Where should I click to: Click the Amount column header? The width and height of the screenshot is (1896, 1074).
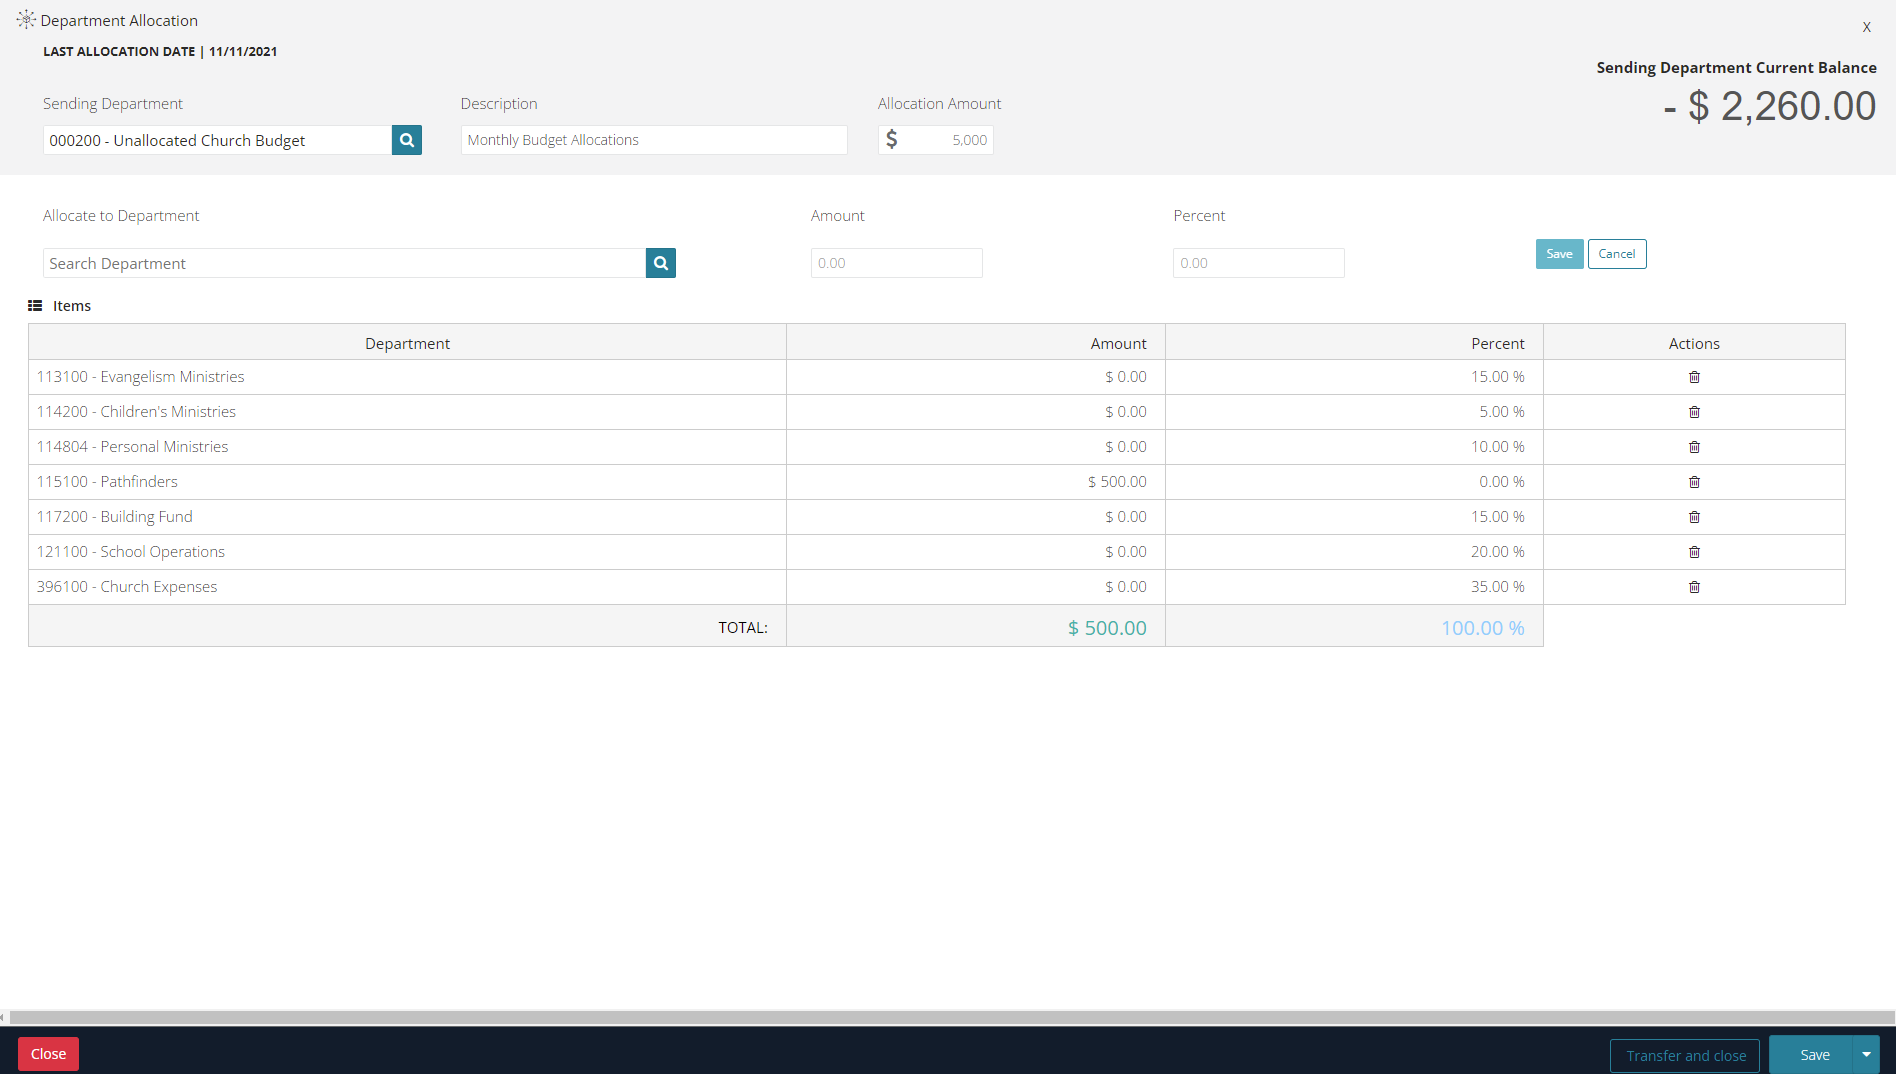[x=976, y=343]
